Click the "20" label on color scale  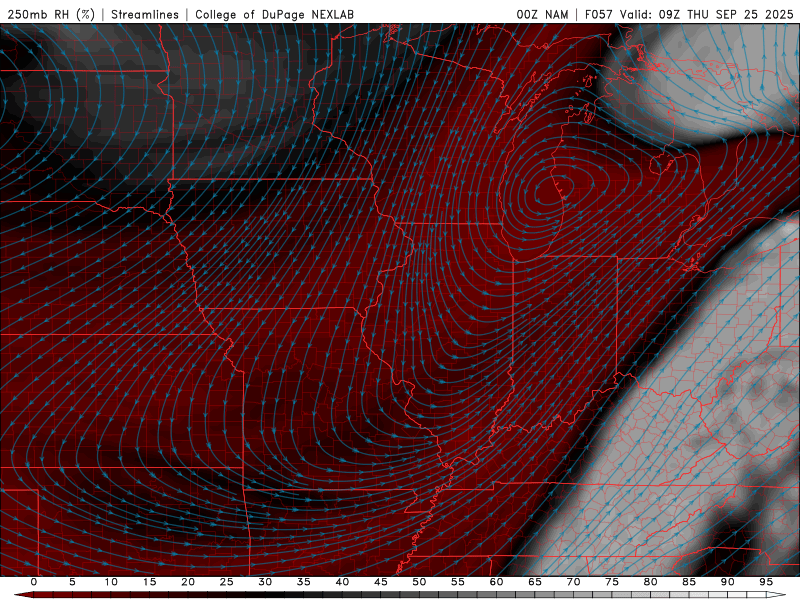(x=188, y=582)
